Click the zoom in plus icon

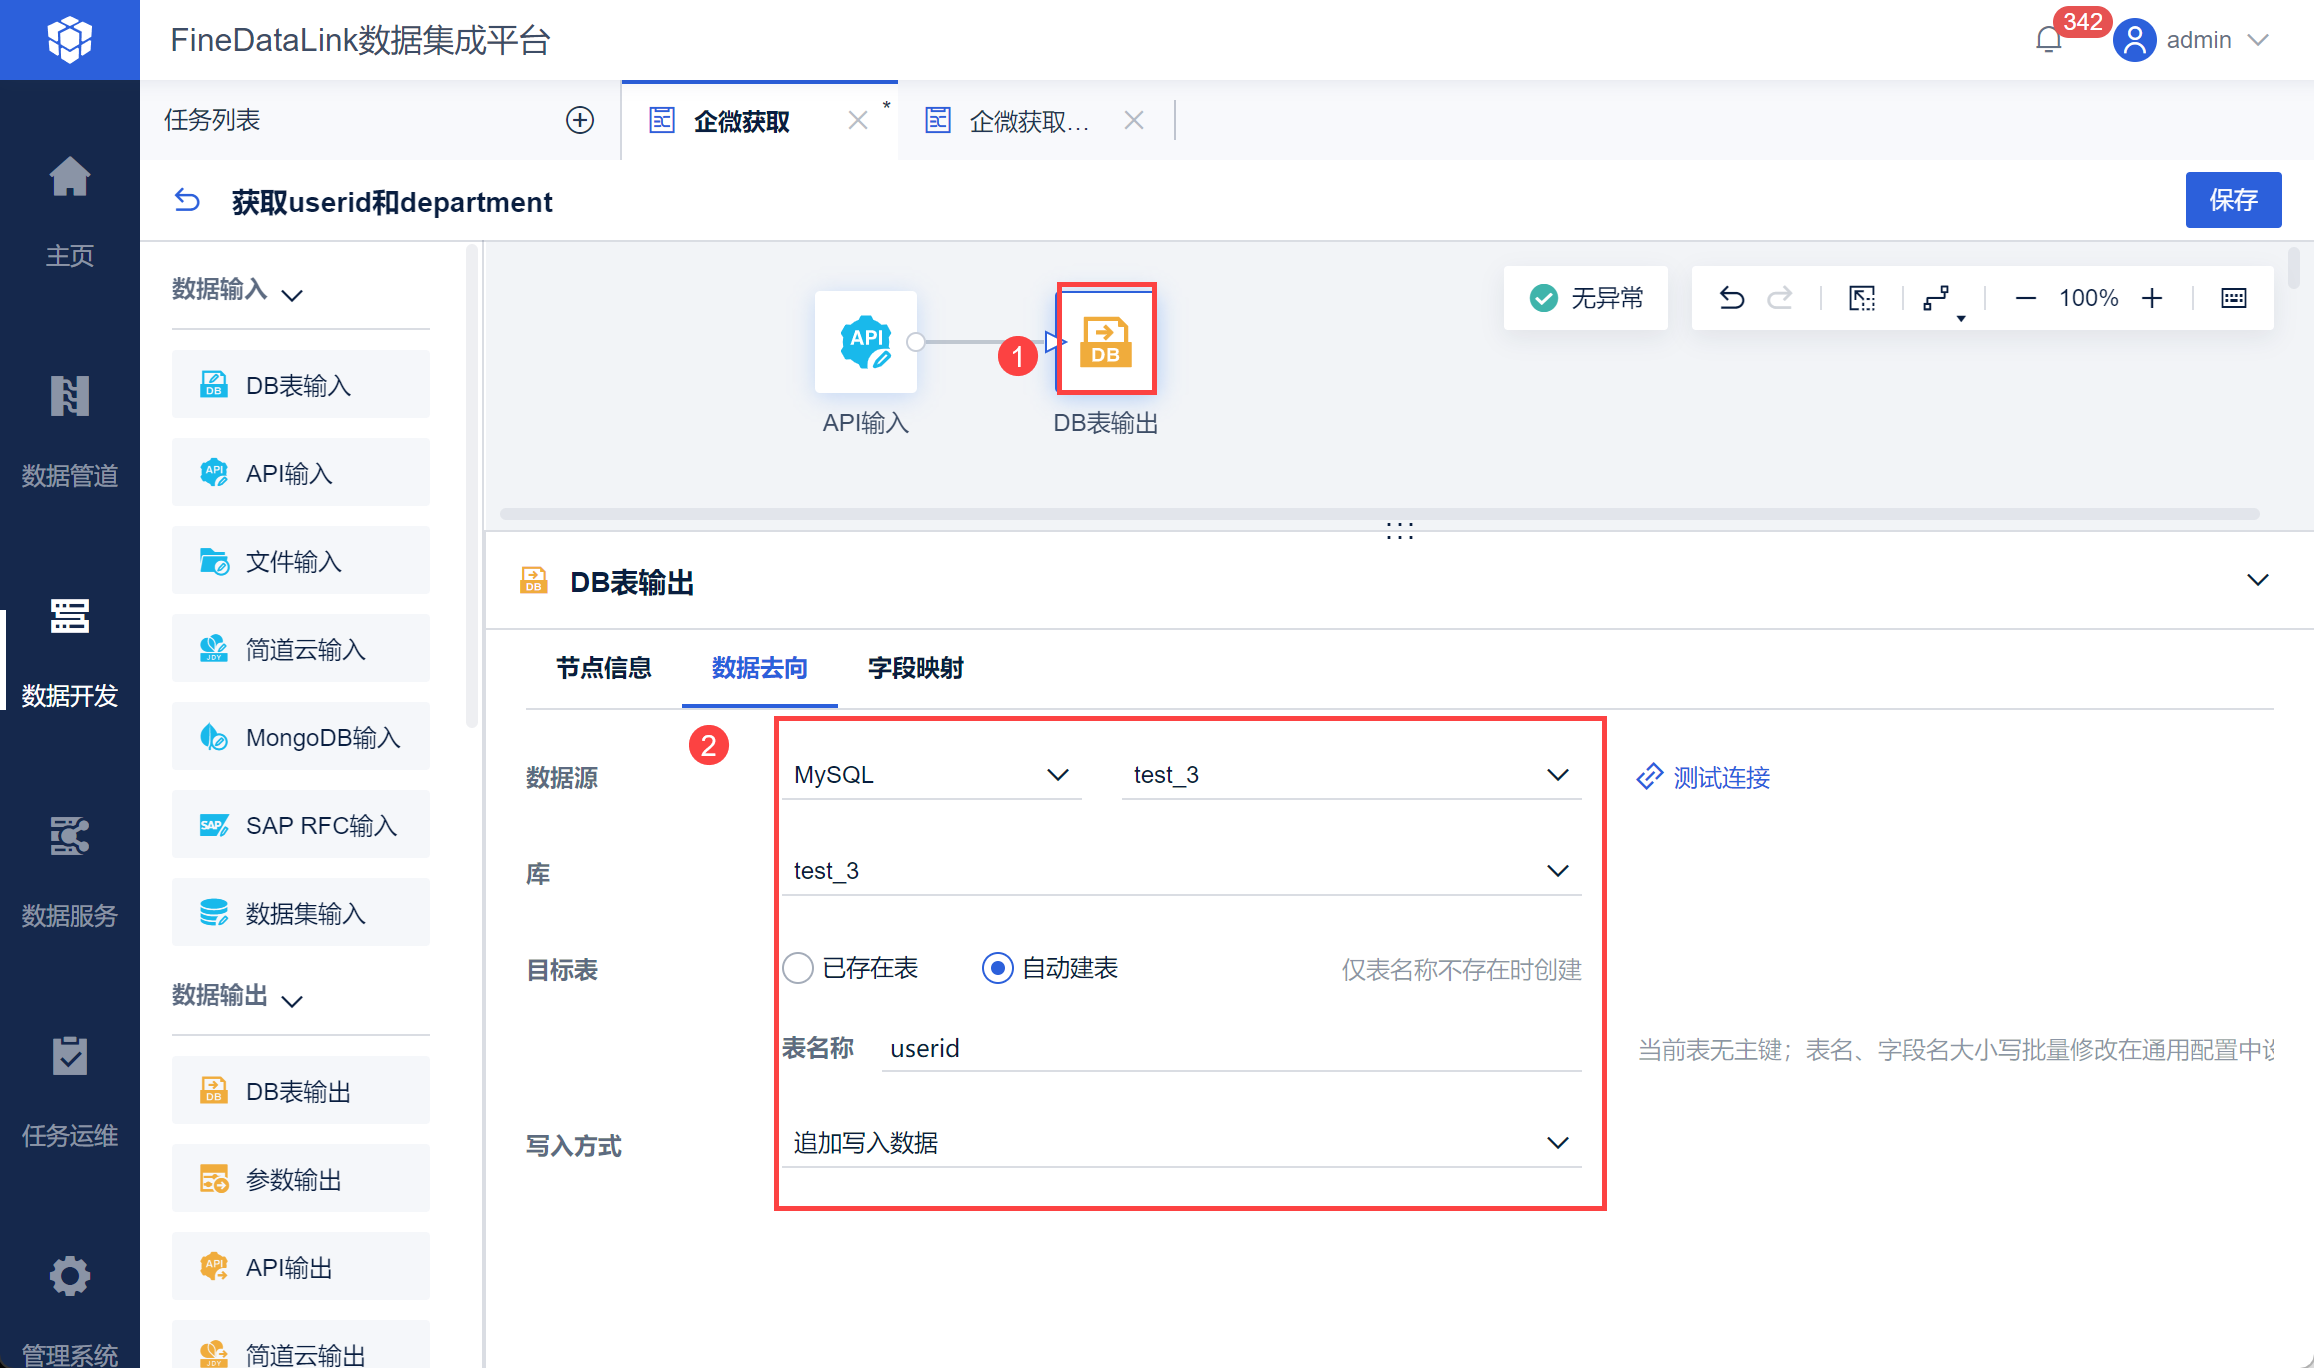2152,298
